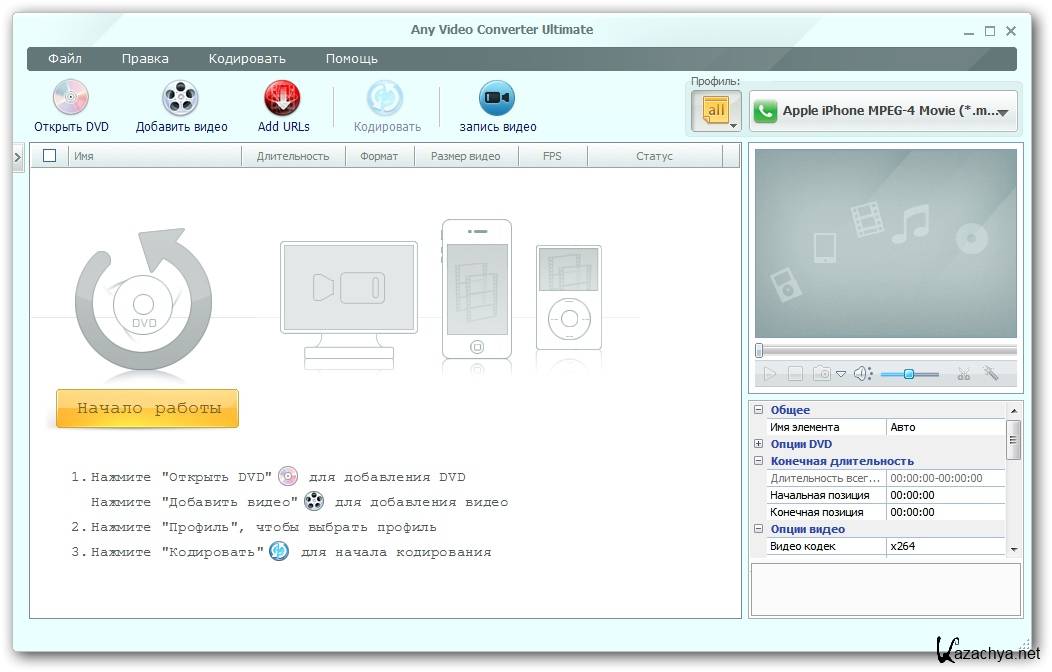Collapse the Общее section
1052x672 pixels.
pos(759,410)
